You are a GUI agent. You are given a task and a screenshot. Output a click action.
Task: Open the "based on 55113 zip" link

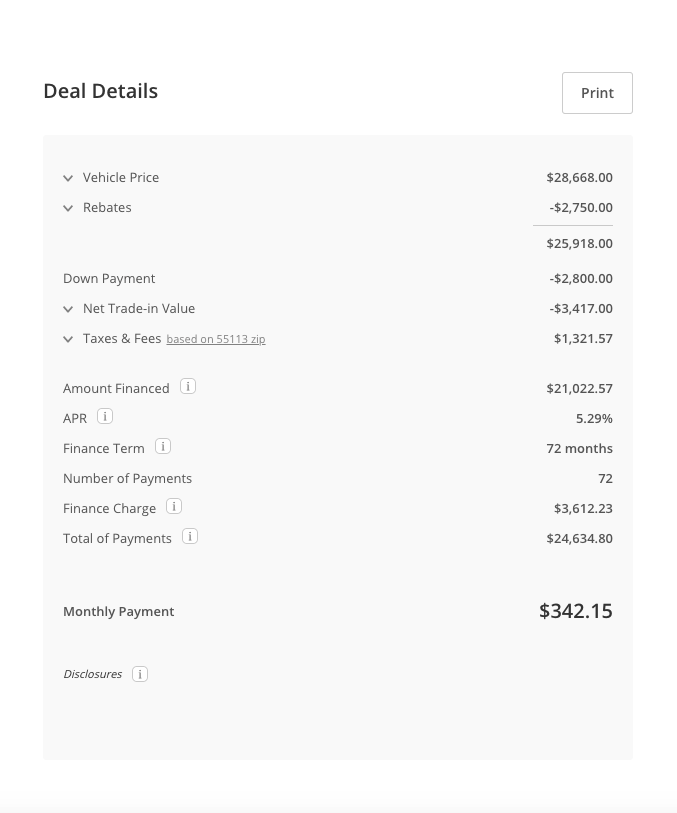coord(216,339)
